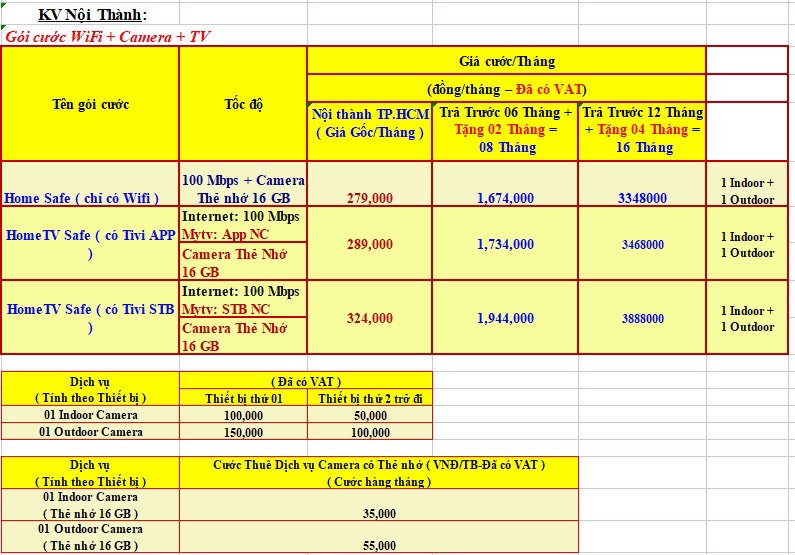
Task: Select 'Camera Thẻ Nhớ 16 GB' in Tivi STB row
Action: click(243, 336)
